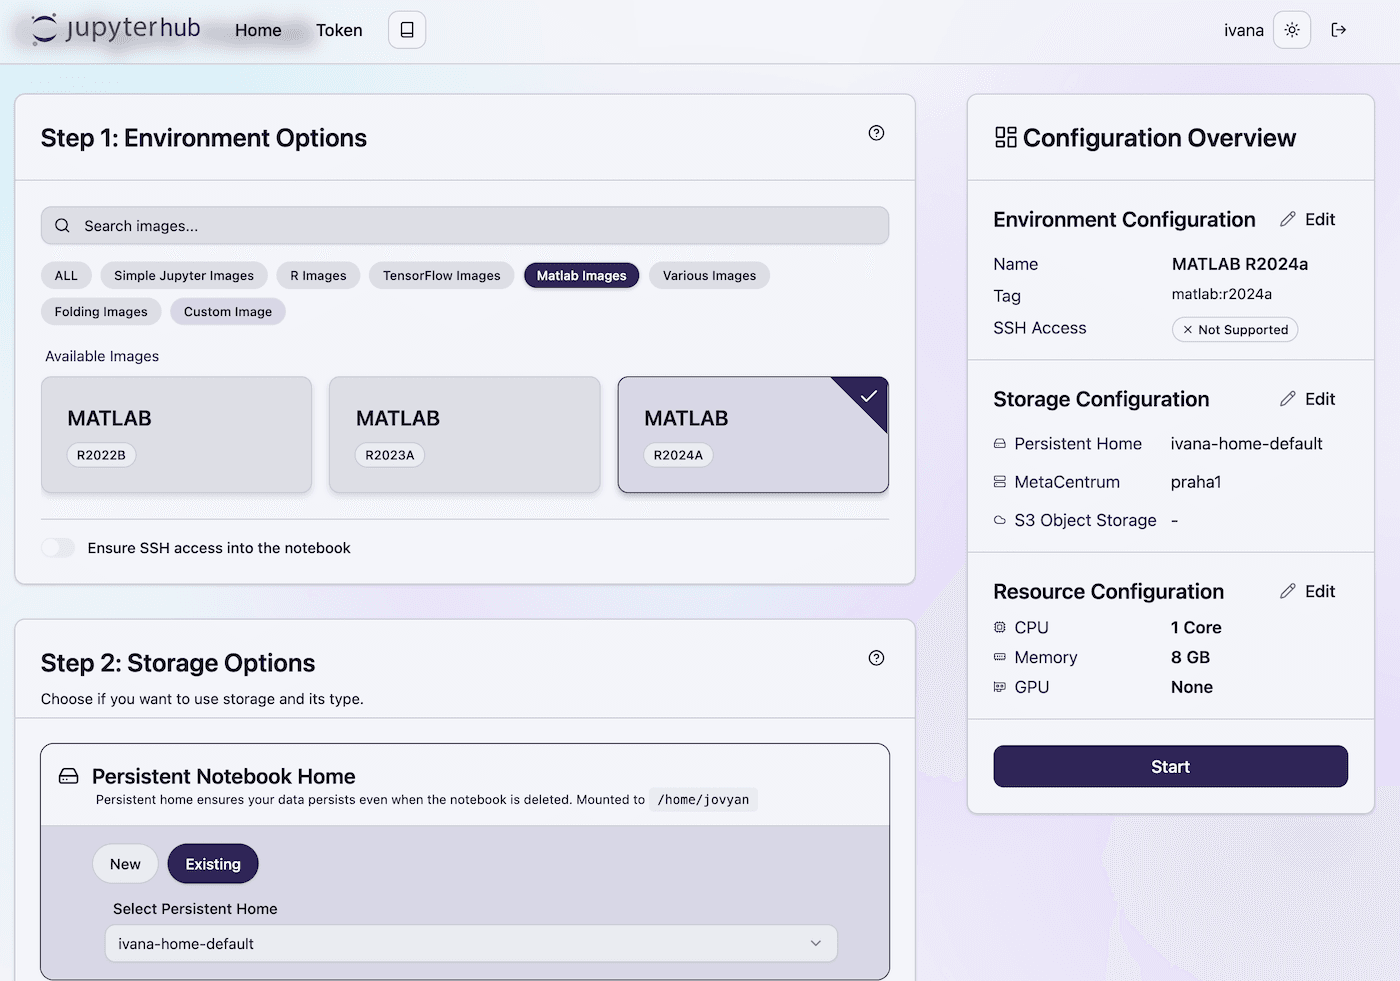Select the MATLAB R2022B image card
The height and width of the screenshot is (981, 1400).
coord(177,435)
